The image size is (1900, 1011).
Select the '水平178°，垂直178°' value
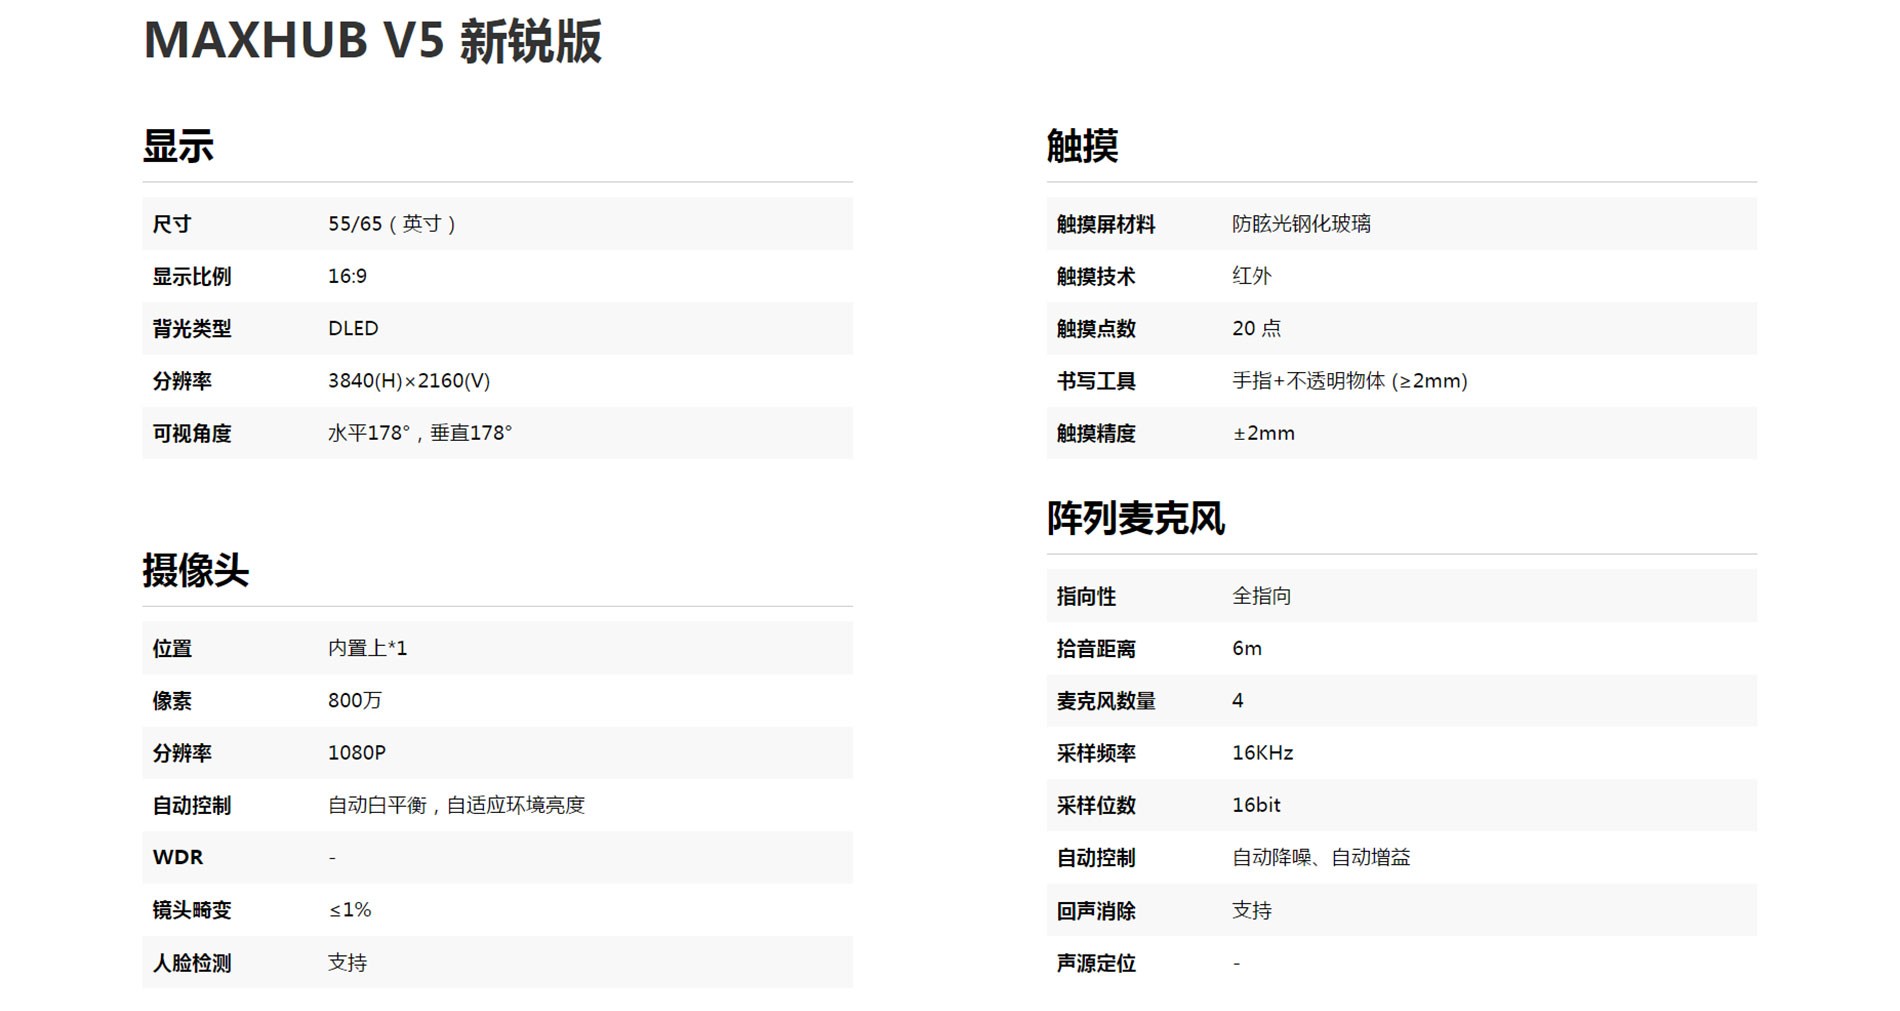pos(420,433)
